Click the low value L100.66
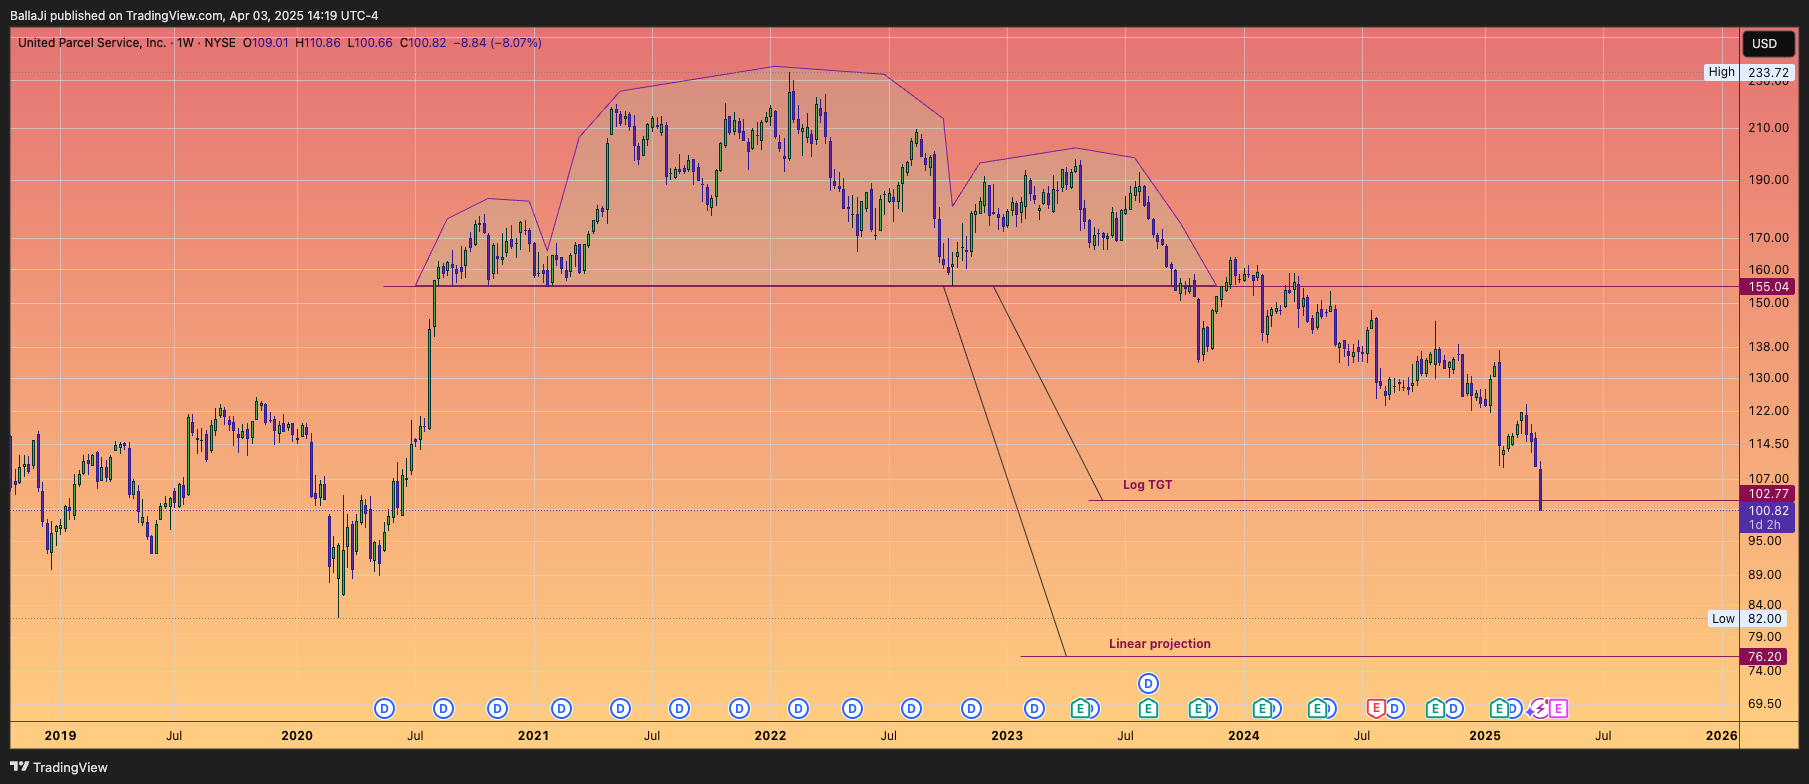 click(370, 43)
